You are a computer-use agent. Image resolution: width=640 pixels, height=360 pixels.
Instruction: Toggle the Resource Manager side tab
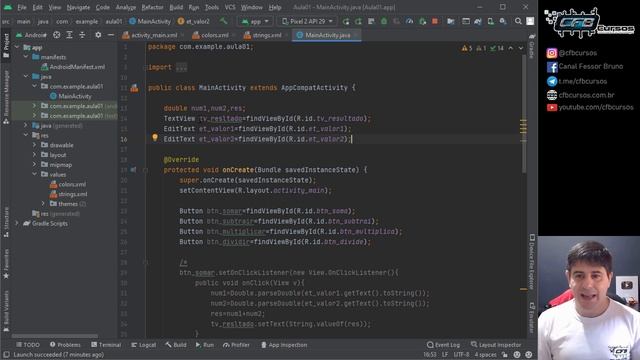tap(6, 97)
